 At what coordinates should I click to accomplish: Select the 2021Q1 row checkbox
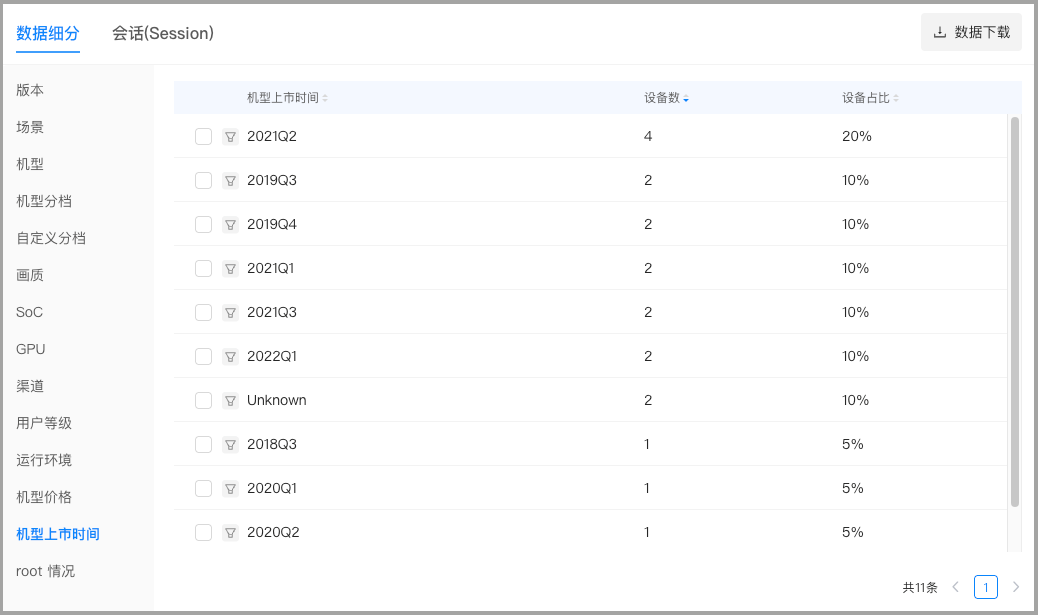point(203,269)
